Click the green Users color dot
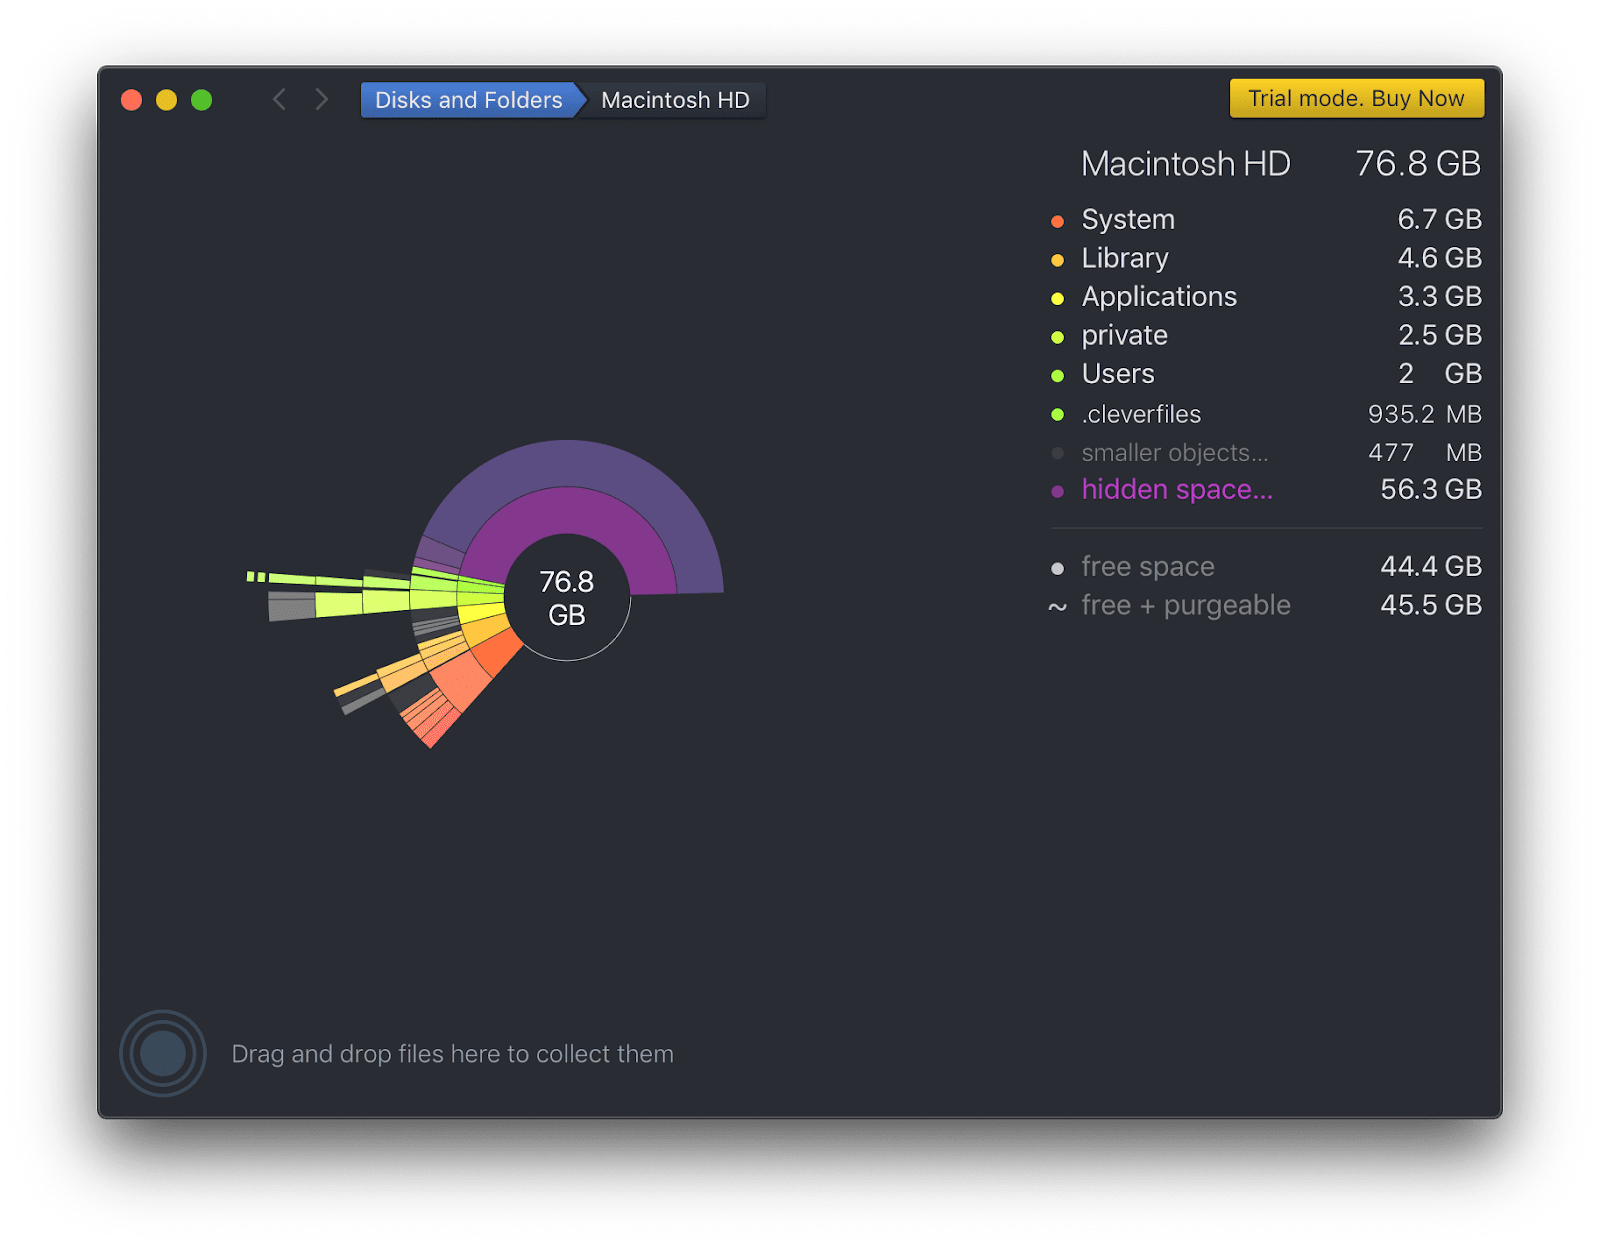 (x=1058, y=375)
